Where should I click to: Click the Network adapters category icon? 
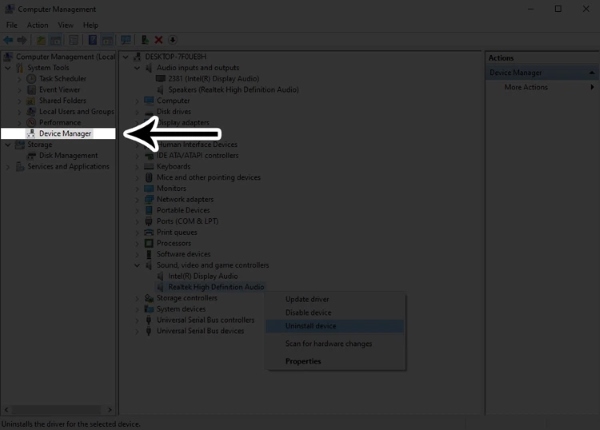point(149,199)
